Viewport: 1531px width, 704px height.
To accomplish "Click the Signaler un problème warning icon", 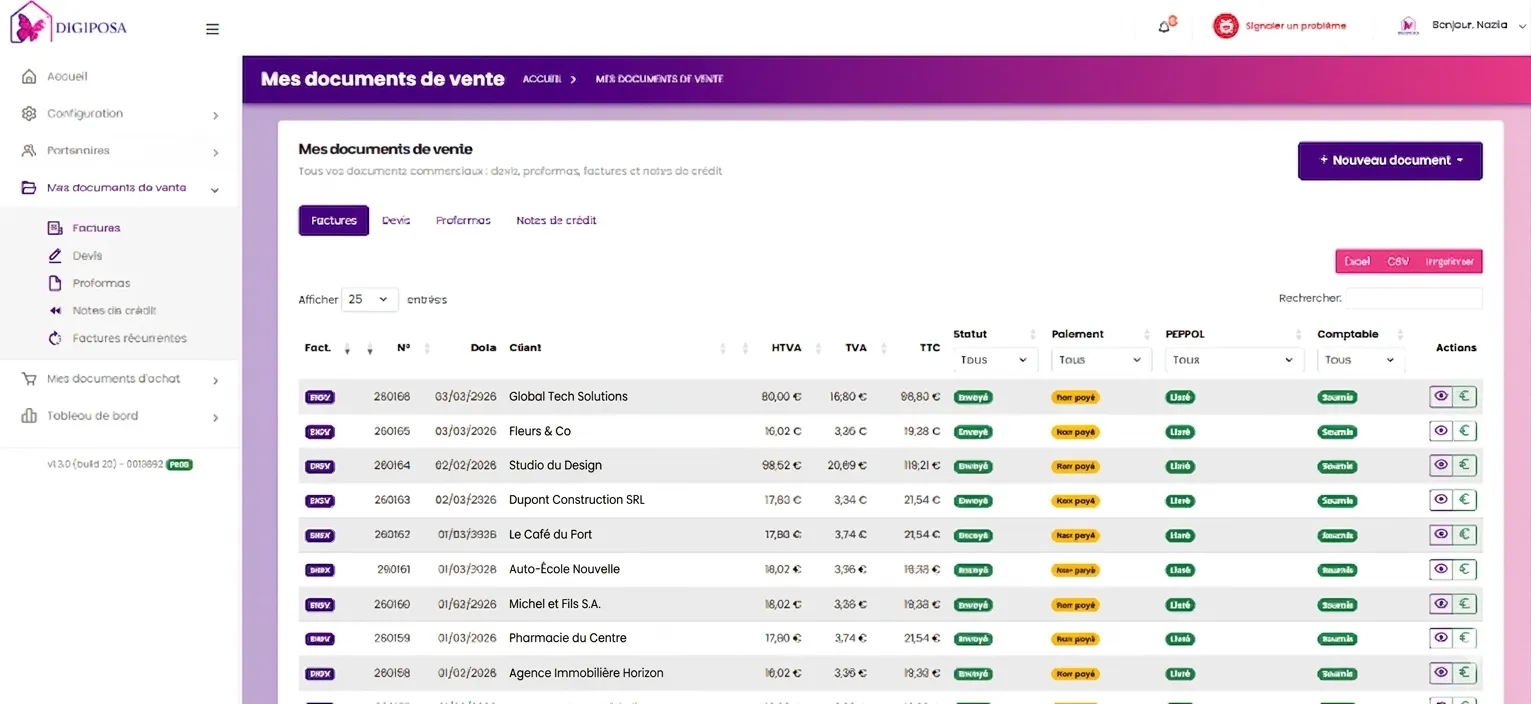I will click(1226, 26).
